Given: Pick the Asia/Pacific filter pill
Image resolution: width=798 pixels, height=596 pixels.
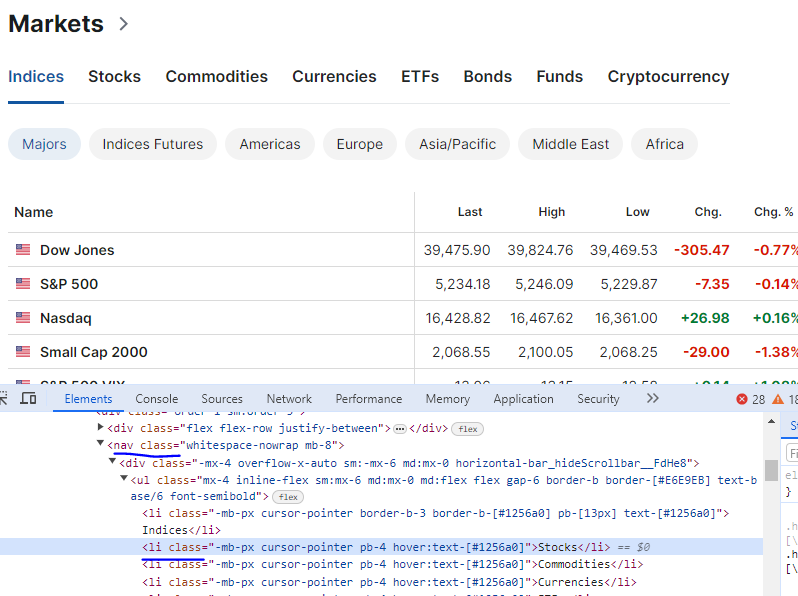Looking at the screenshot, I should (458, 144).
